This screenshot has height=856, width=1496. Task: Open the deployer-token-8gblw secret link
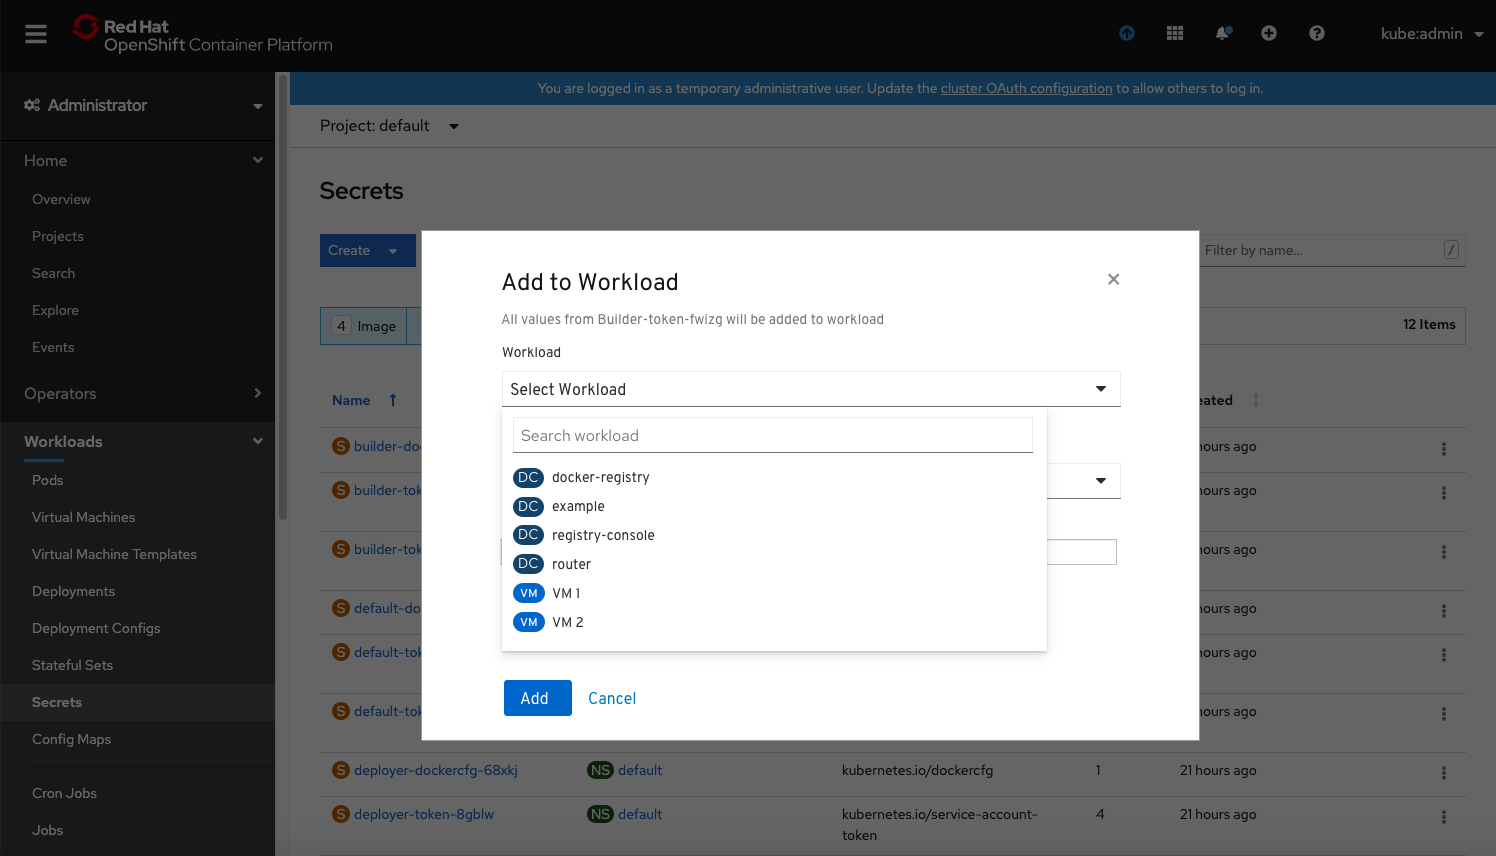(x=424, y=814)
